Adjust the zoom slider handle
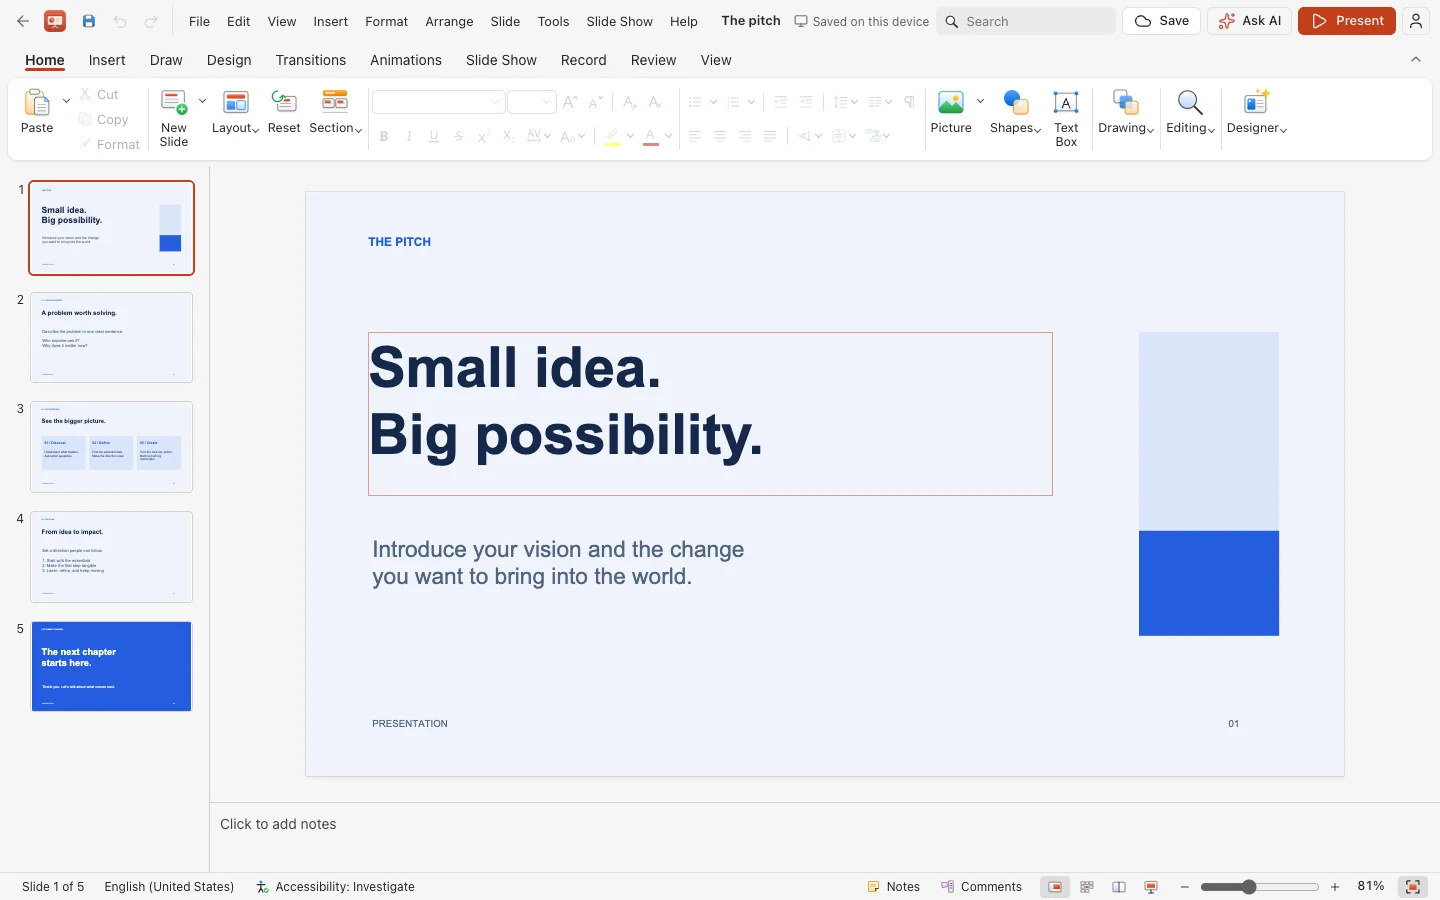Image resolution: width=1440 pixels, height=900 pixels. (1249, 887)
